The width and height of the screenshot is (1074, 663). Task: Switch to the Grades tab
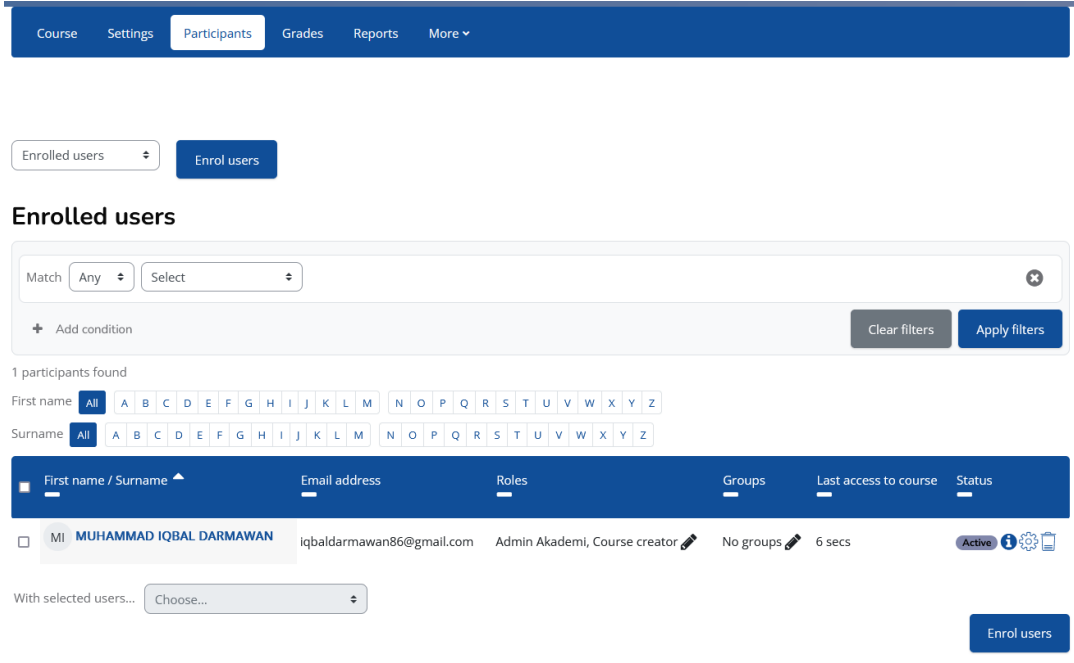point(302,33)
